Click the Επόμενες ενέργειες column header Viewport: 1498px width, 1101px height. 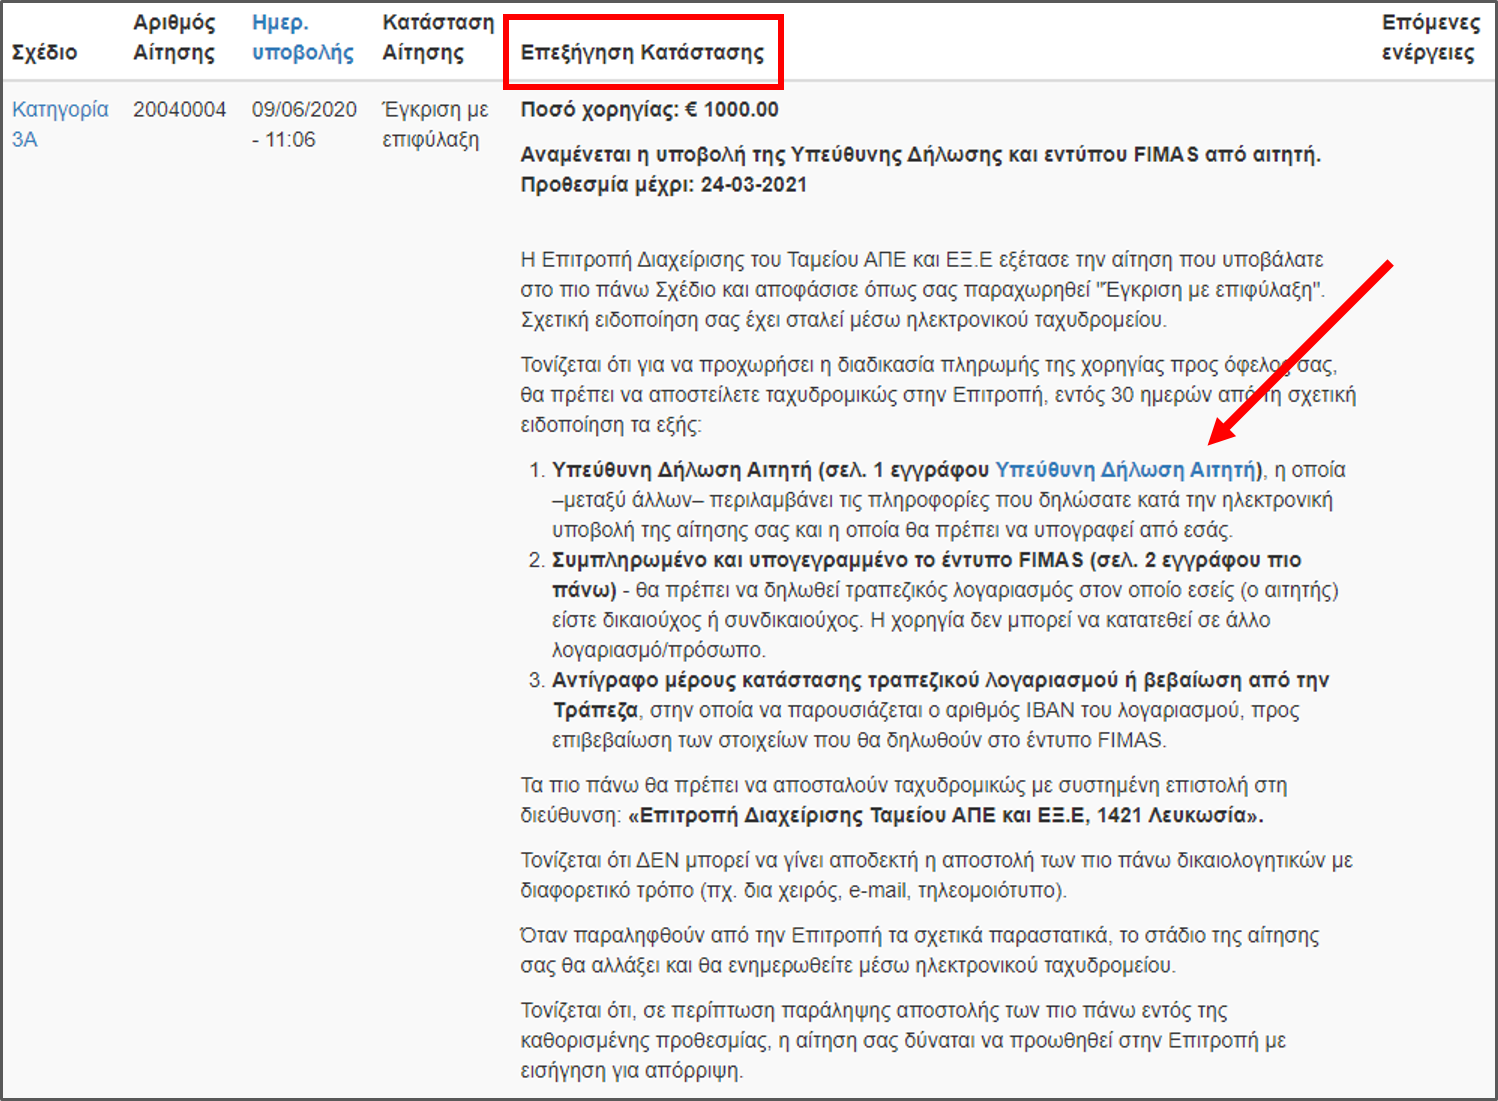pyautogui.click(x=1429, y=38)
